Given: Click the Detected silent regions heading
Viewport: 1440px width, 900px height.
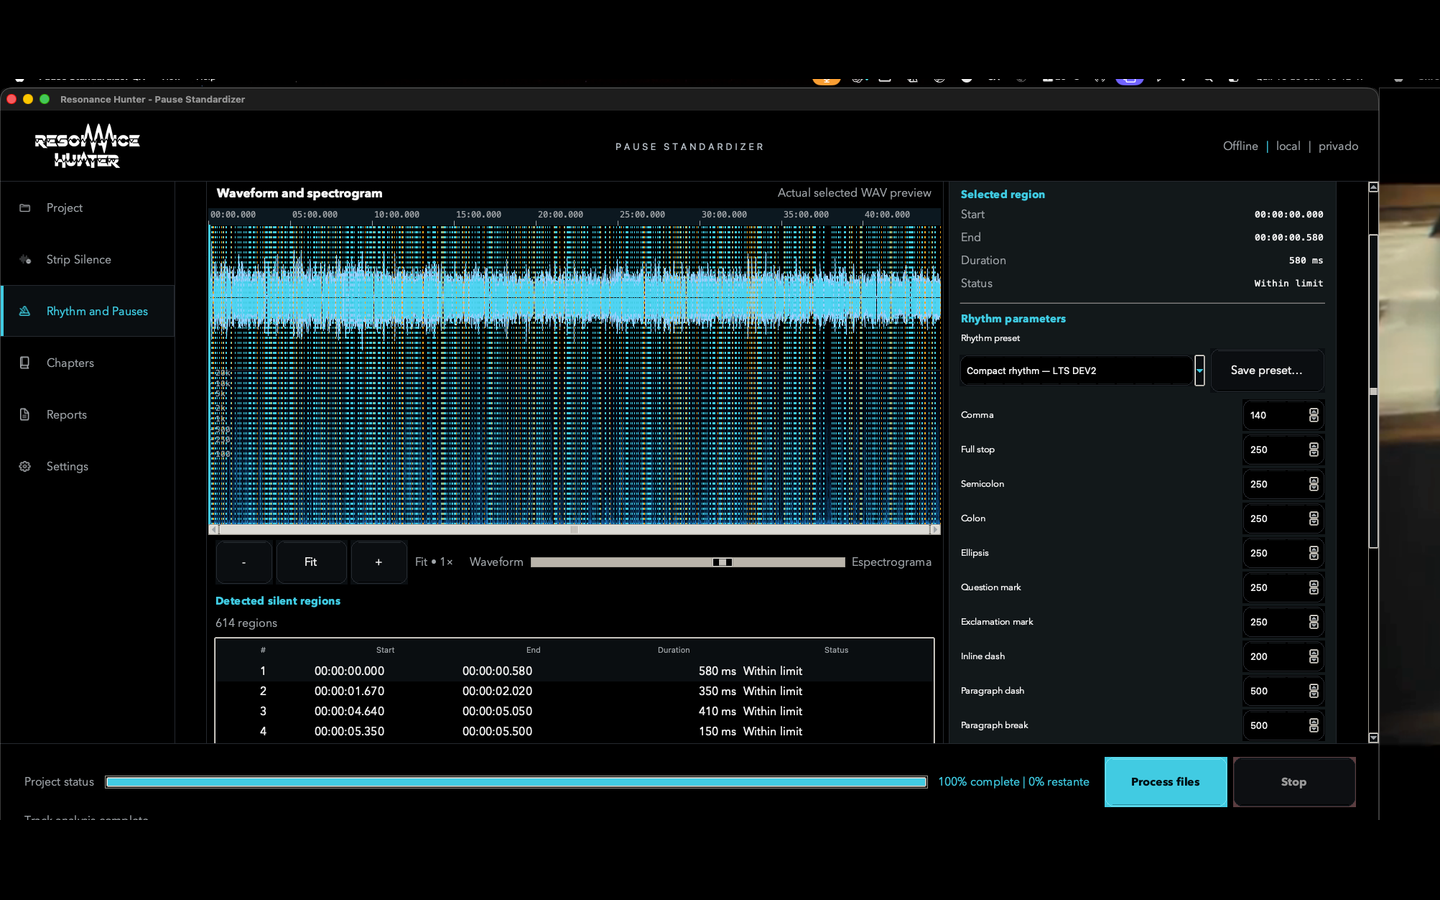Looking at the screenshot, I should click(x=278, y=601).
